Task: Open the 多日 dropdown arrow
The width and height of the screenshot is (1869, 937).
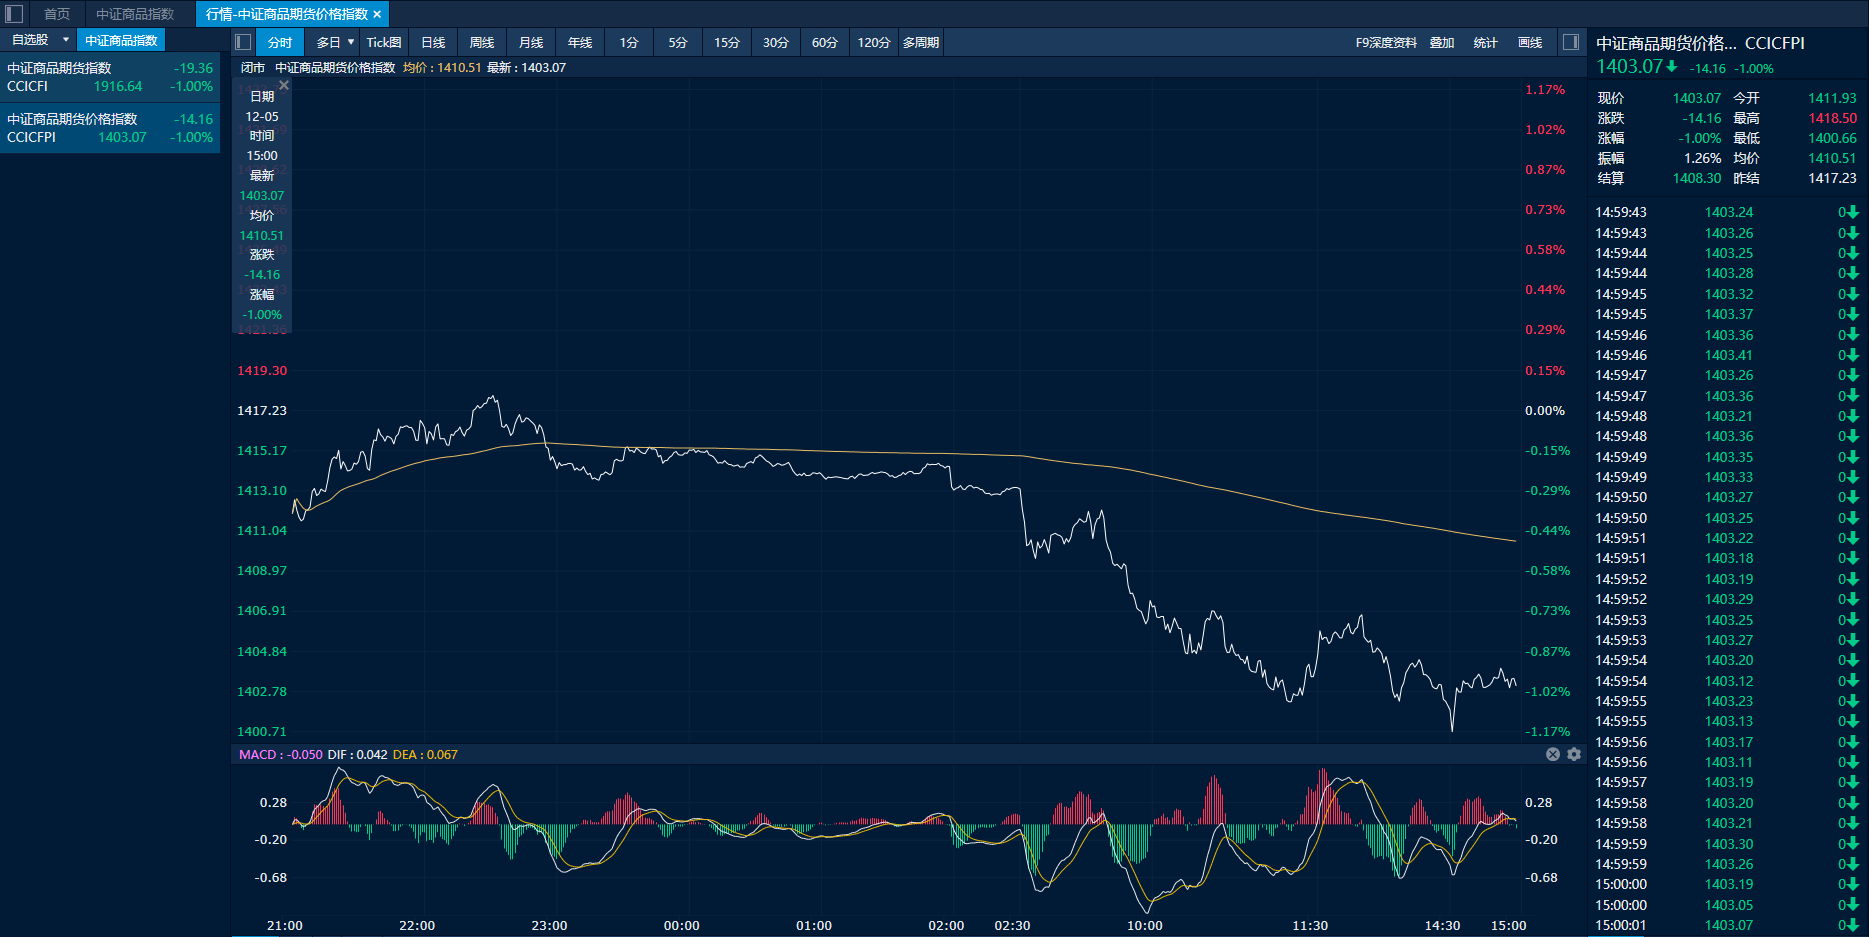Action: [351, 42]
